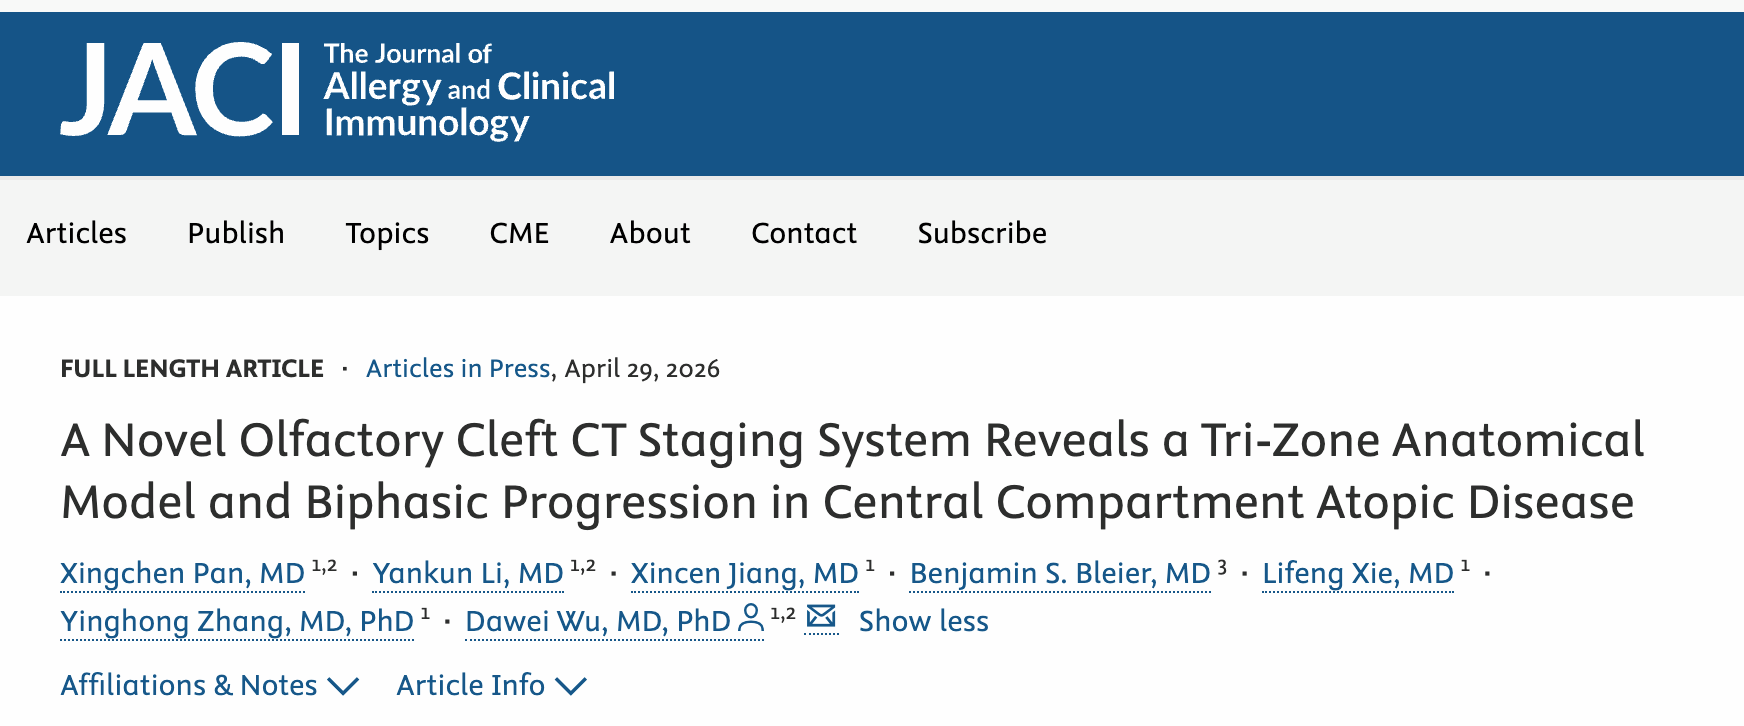Expand the Affiliations & Notes section
The width and height of the screenshot is (1744, 726).
coord(209,685)
